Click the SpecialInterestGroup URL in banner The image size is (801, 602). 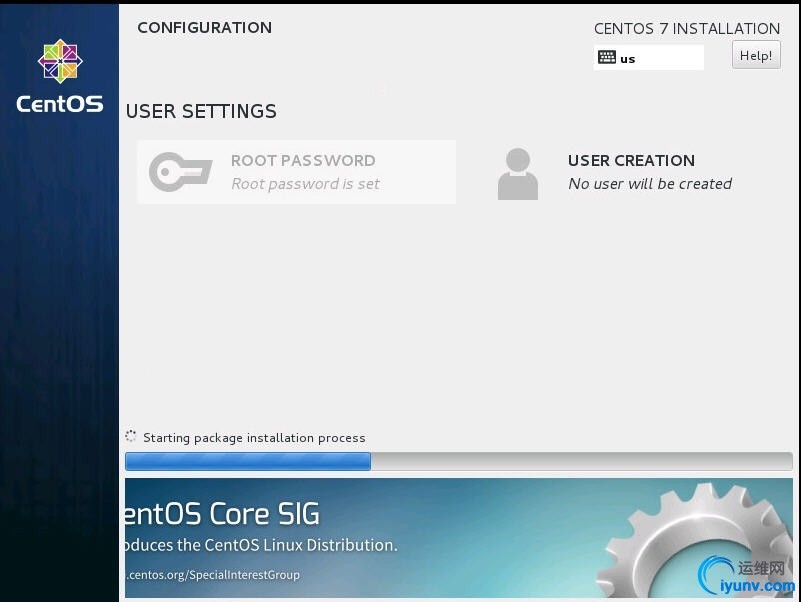(213, 575)
